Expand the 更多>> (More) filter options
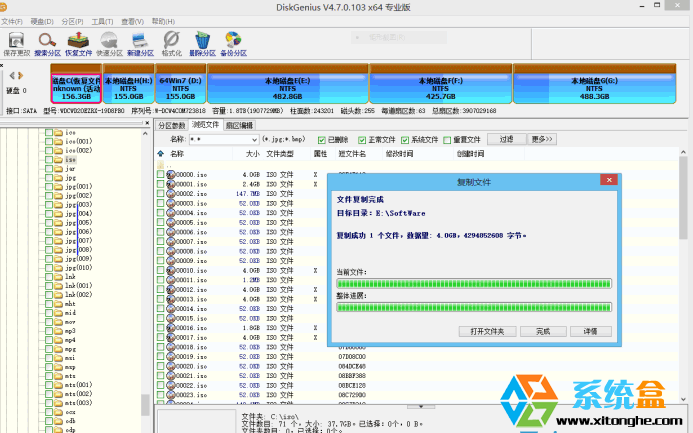 (x=542, y=139)
